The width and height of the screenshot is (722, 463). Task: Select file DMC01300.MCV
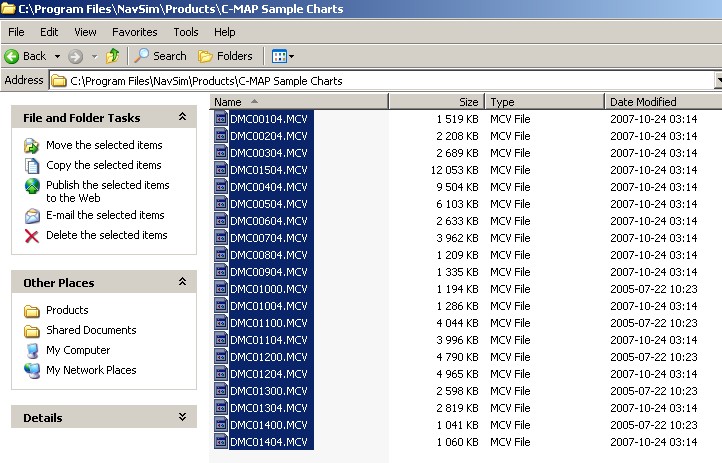[268, 391]
